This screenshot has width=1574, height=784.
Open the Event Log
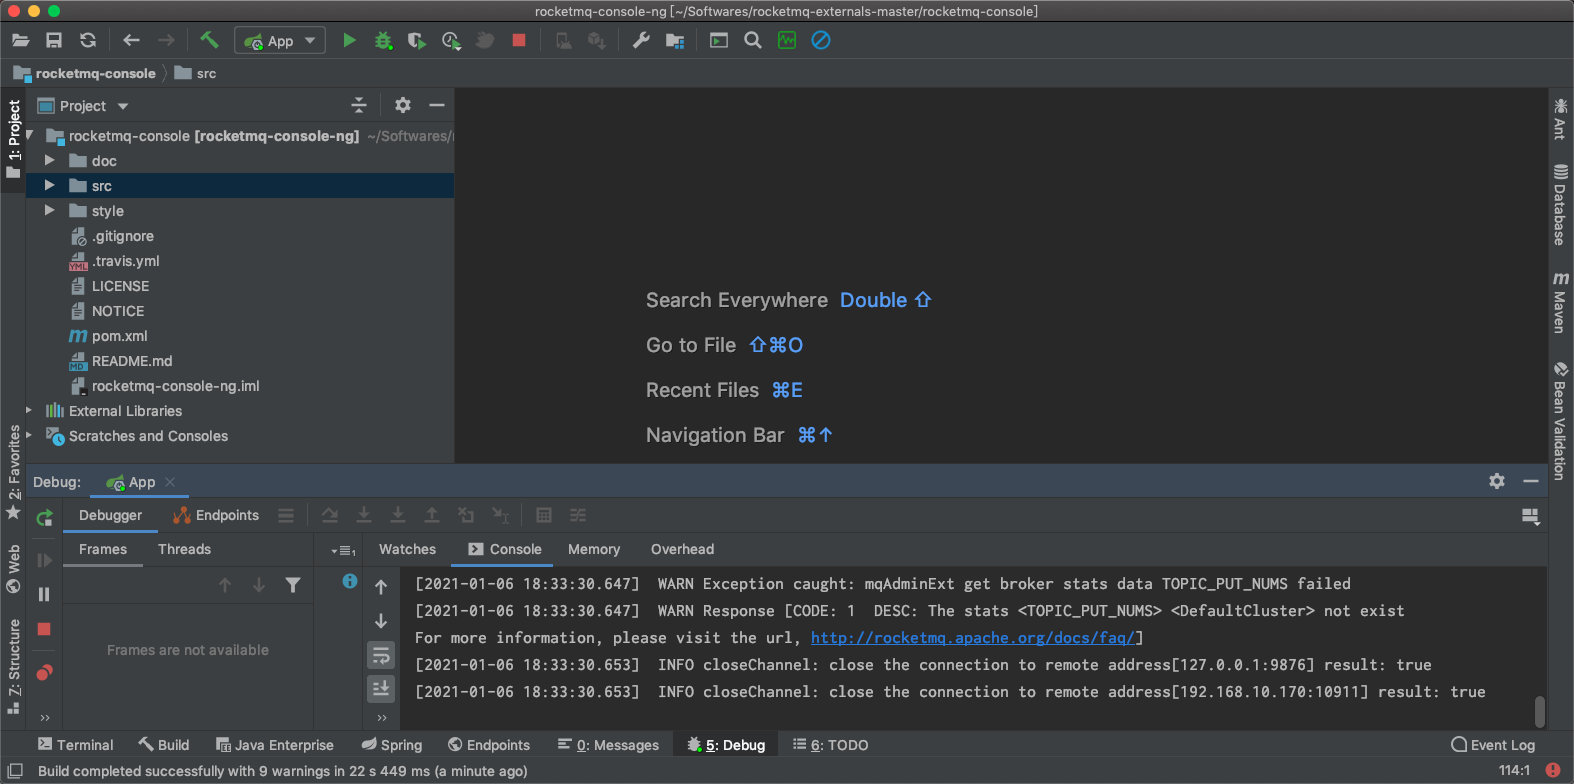1493,745
